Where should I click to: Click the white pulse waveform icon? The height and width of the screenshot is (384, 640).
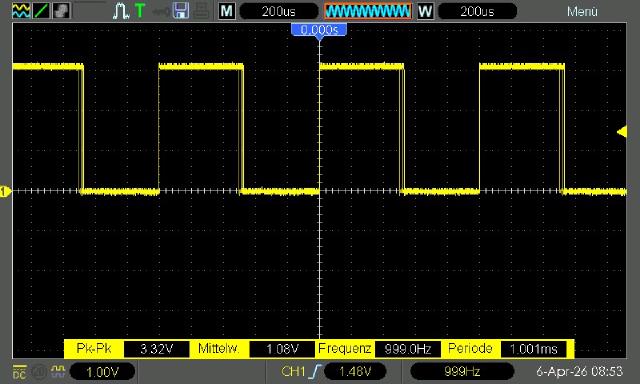click(120, 11)
